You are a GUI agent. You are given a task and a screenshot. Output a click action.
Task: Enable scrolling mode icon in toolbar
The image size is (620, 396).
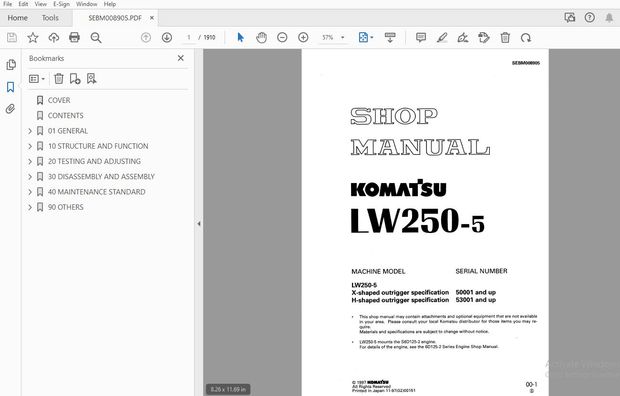tap(390, 38)
